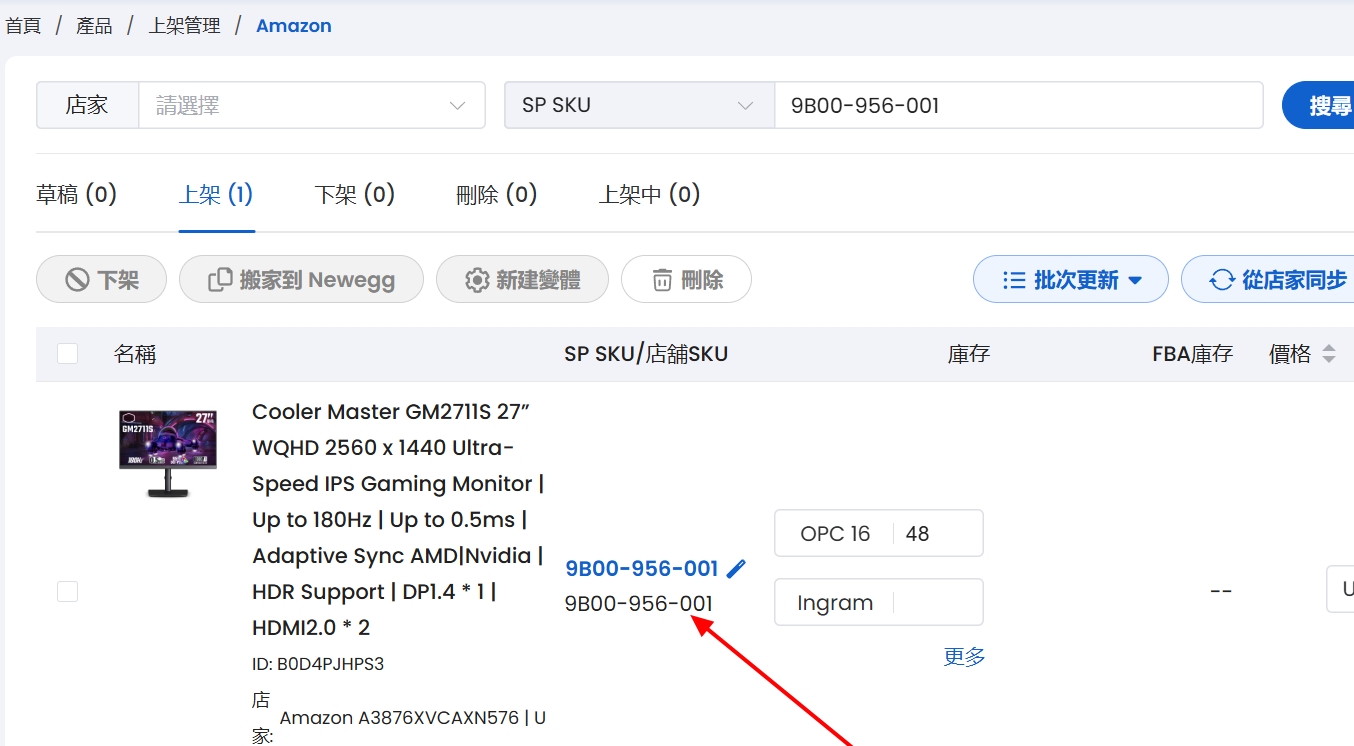Open the 上架管理 breadcrumb
This screenshot has height=746, width=1354.
point(185,26)
